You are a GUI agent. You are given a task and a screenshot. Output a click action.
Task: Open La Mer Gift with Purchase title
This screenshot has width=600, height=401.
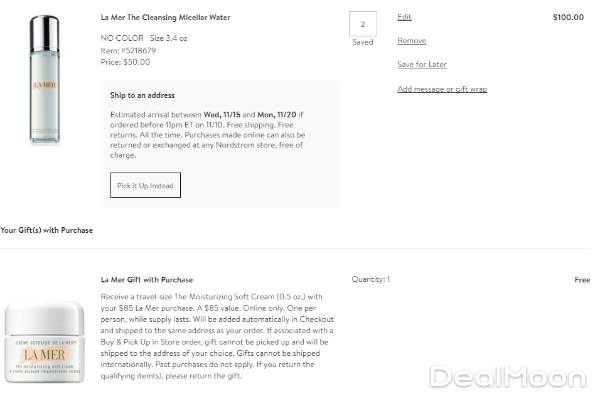(147, 280)
